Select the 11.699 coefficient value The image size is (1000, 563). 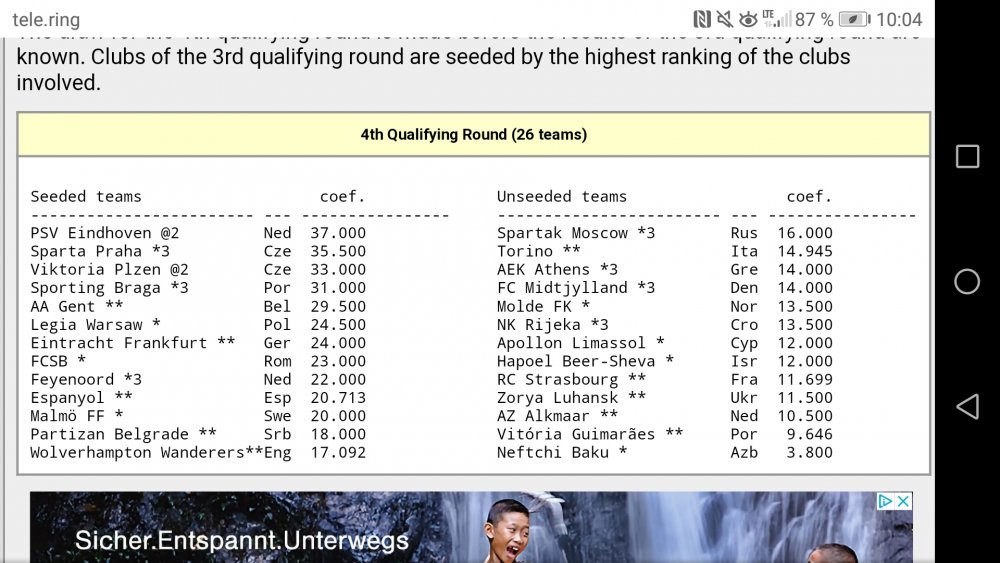click(x=805, y=379)
